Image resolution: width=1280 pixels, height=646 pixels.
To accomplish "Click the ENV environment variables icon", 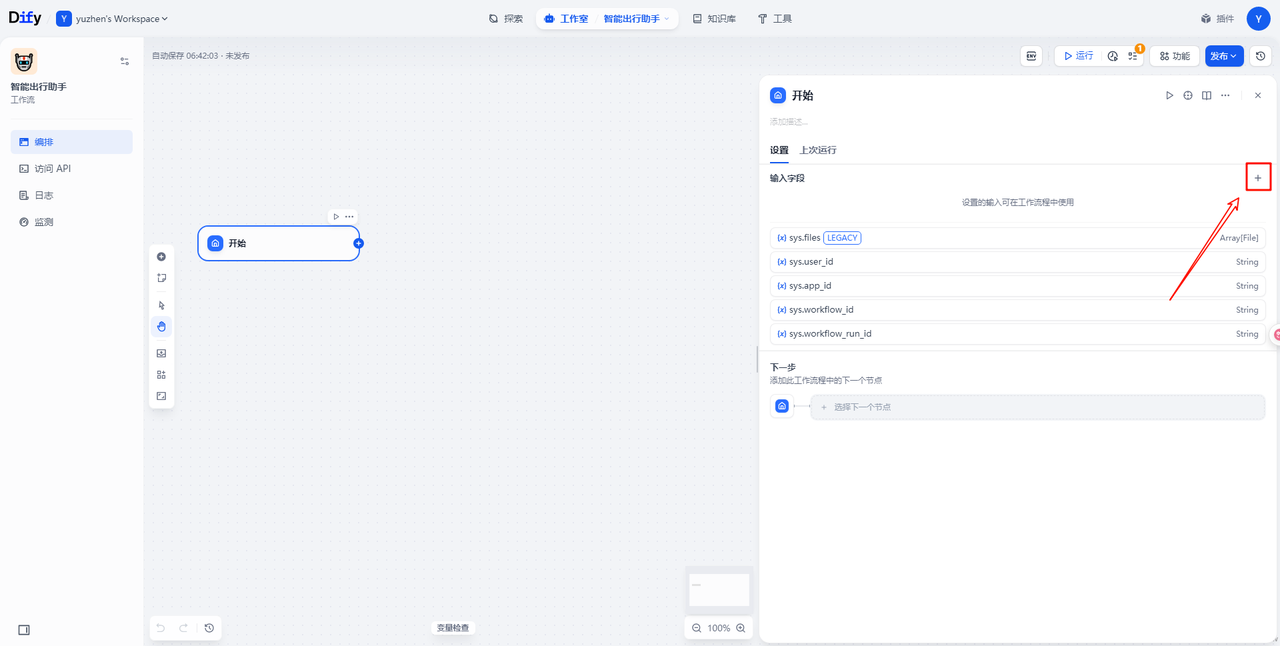I will 1031,56.
